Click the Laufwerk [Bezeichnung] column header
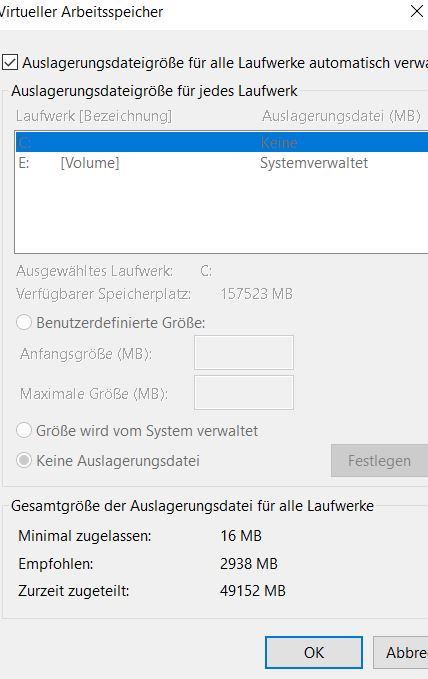 (94, 116)
